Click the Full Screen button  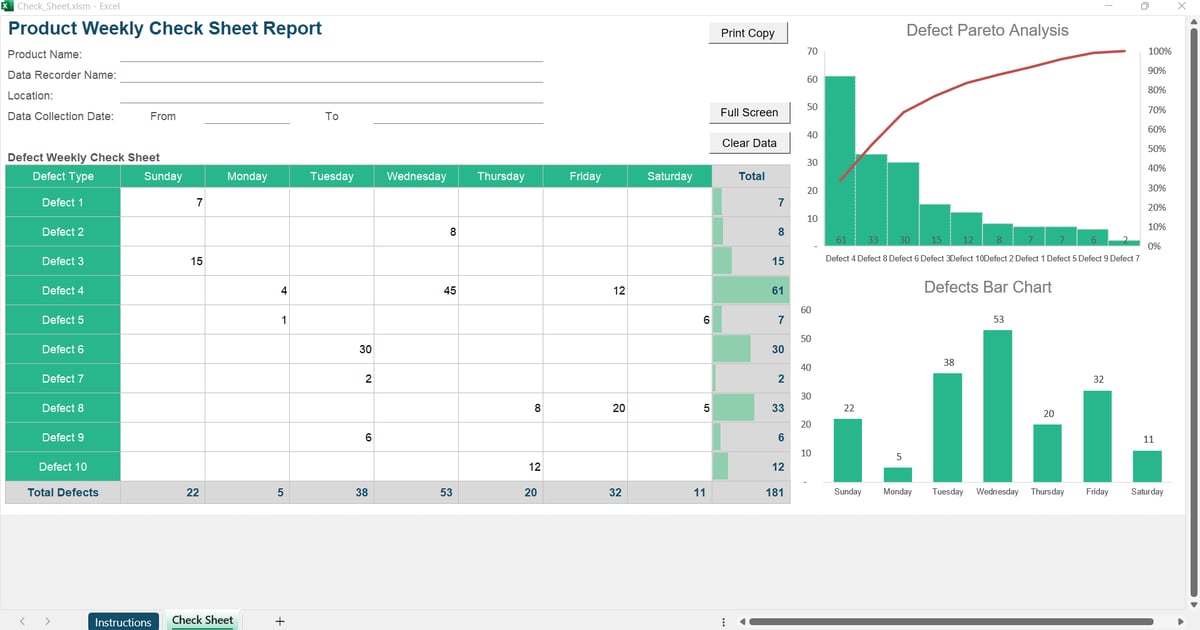[x=749, y=112]
